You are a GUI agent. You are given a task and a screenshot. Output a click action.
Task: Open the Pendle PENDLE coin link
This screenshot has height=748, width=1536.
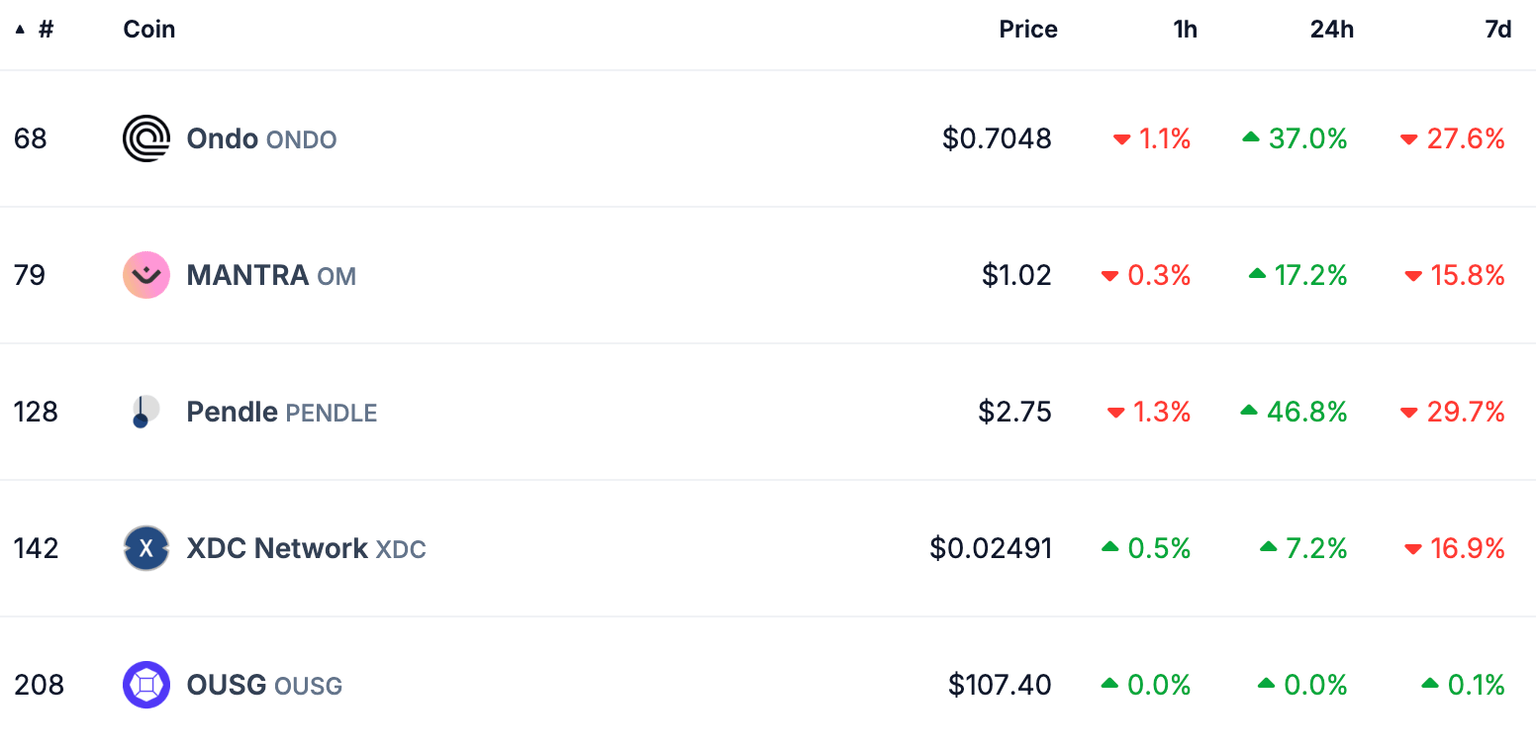coord(281,412)
